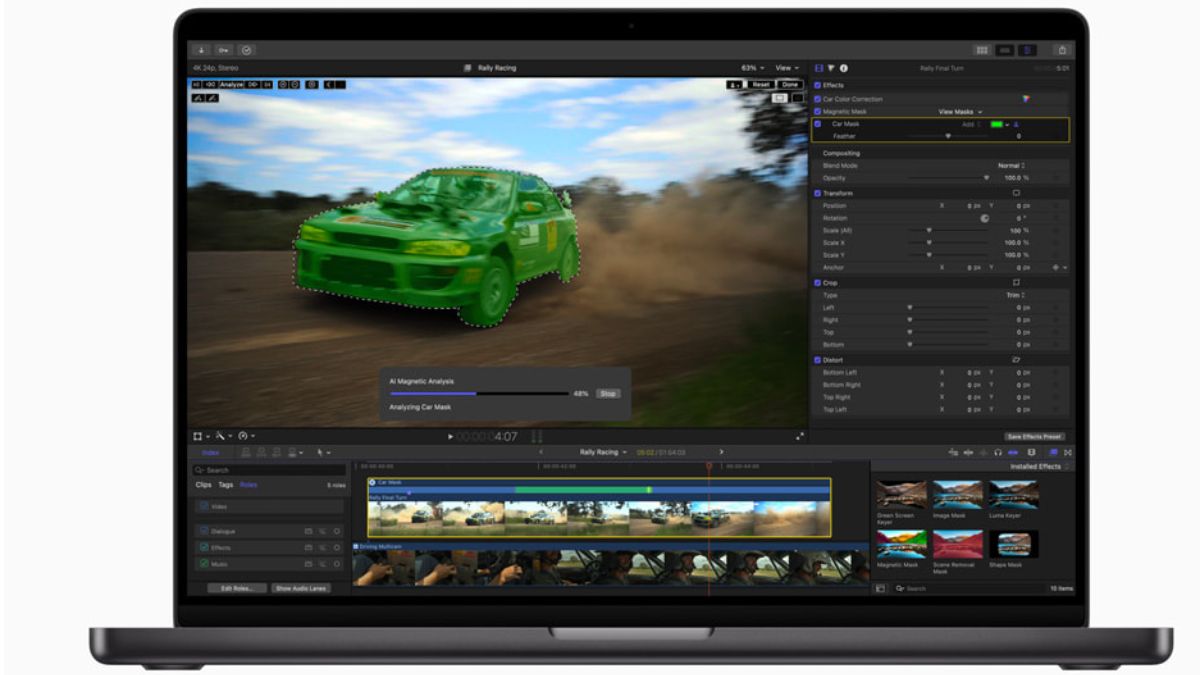The width and height of the screenshot is (1200, 675).
Task: Click the share export icon
Action: pos(1061,50)
